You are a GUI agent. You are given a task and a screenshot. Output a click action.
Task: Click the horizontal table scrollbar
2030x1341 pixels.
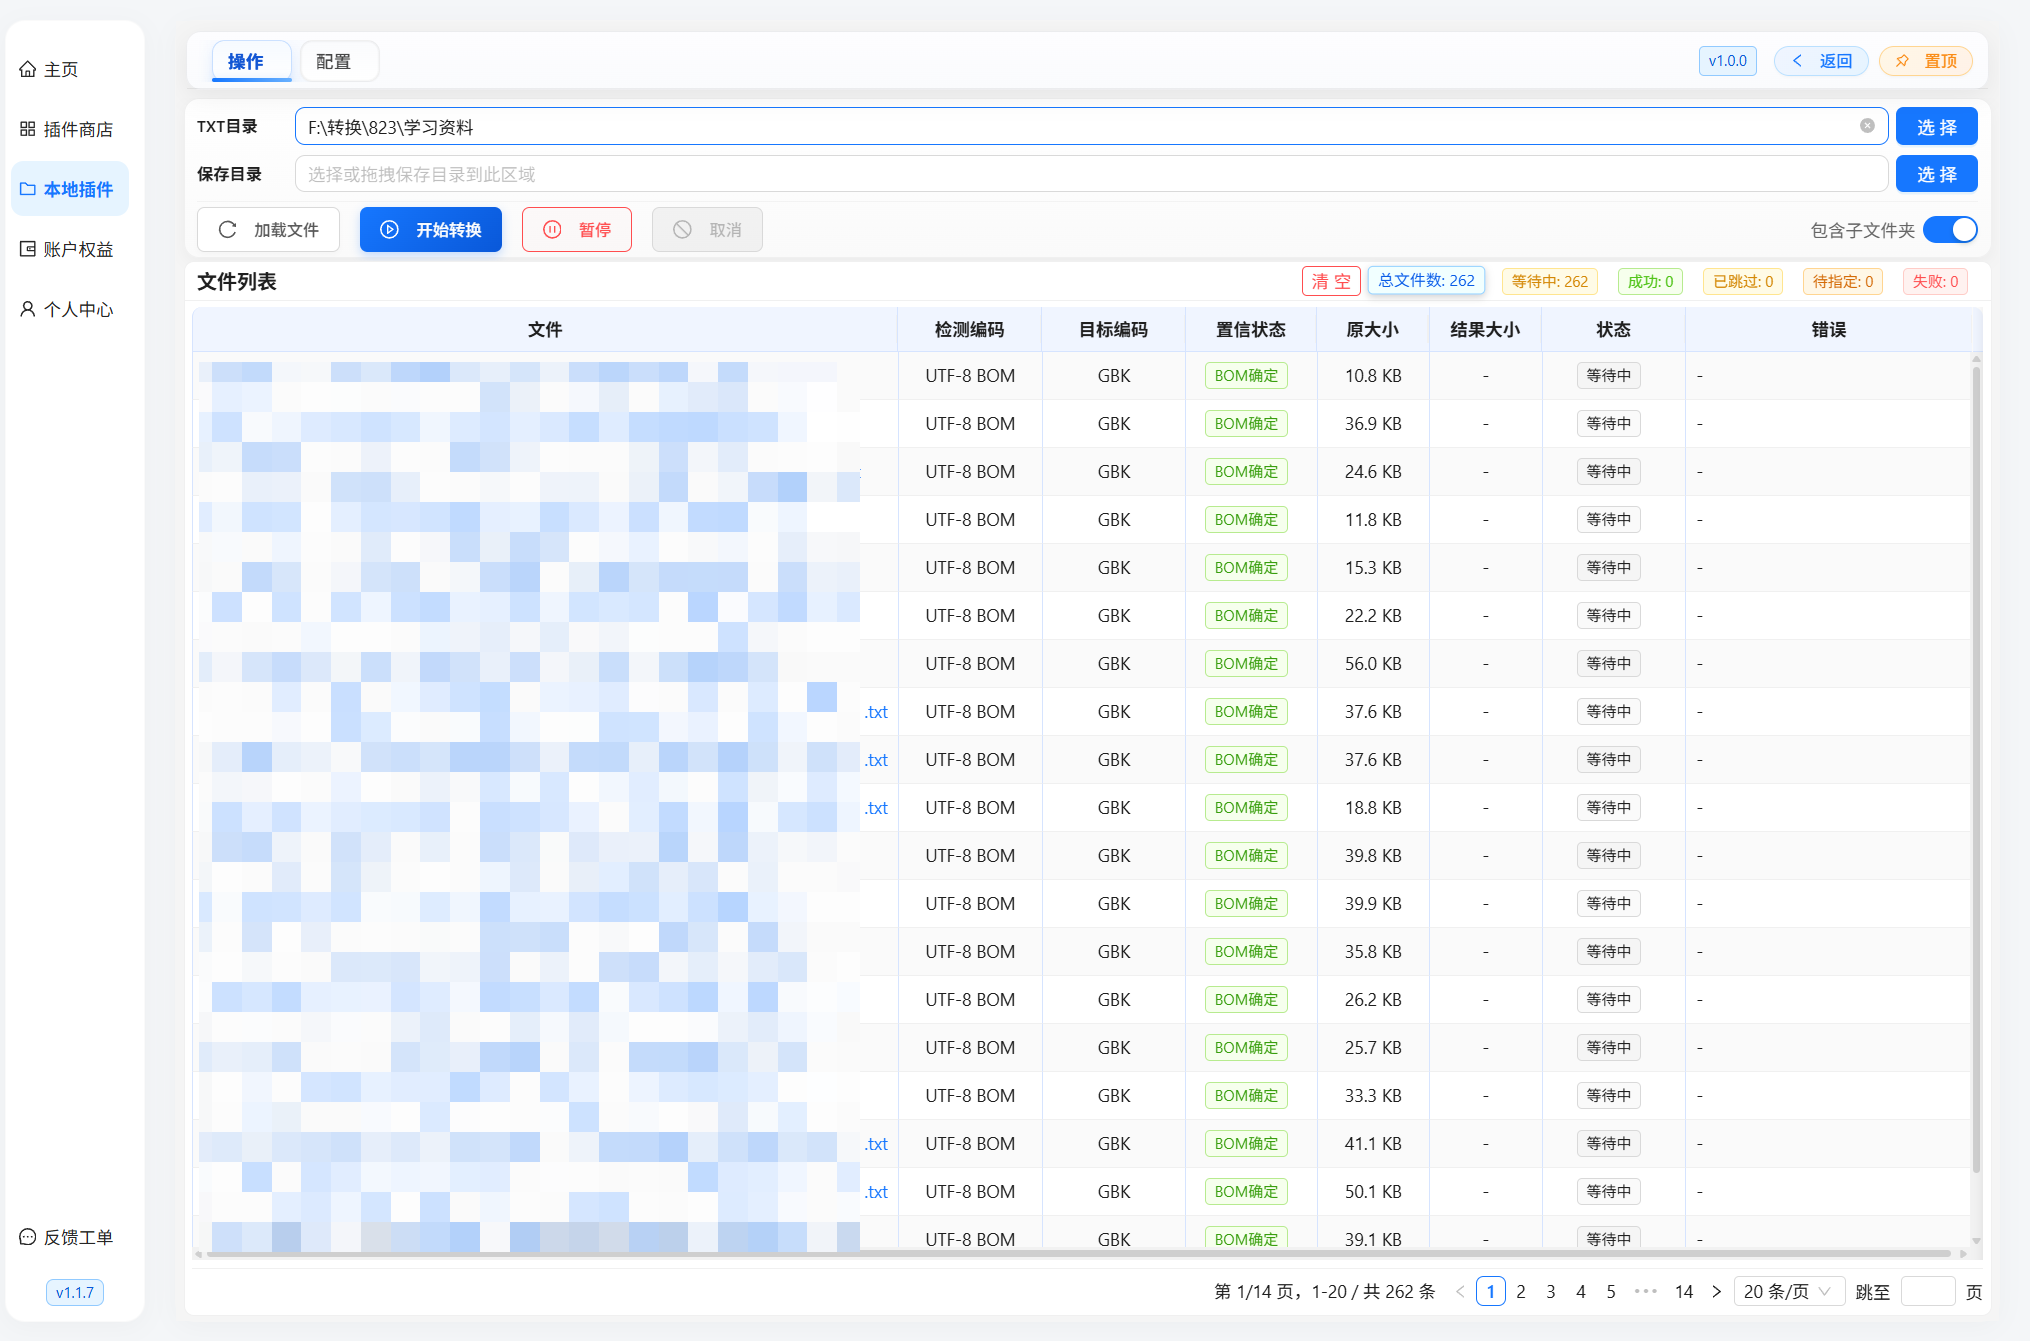[1078, 1253]
